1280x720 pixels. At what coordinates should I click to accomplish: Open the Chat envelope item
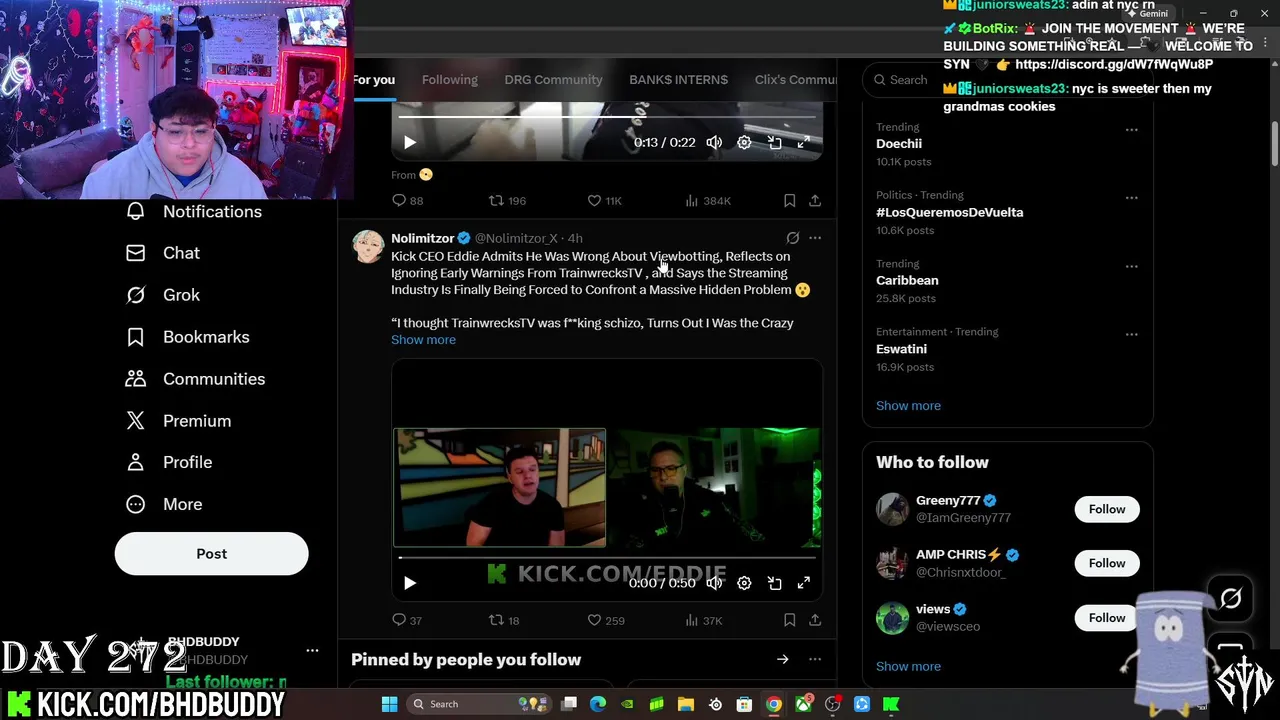tap(162, 253)
